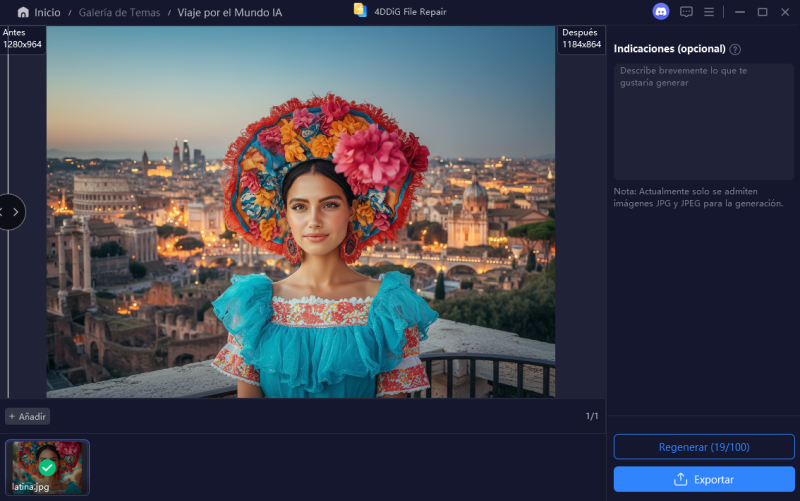The height and width of the screenshot is (501, 800).
Task: Click the Después 1184x864 label
Action: (x=582, y=39)
